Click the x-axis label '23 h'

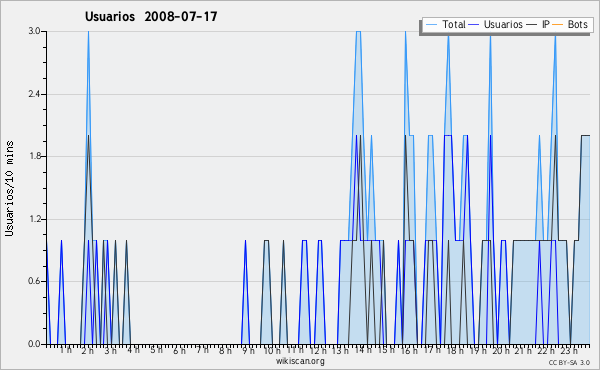(x=569, y=350)
